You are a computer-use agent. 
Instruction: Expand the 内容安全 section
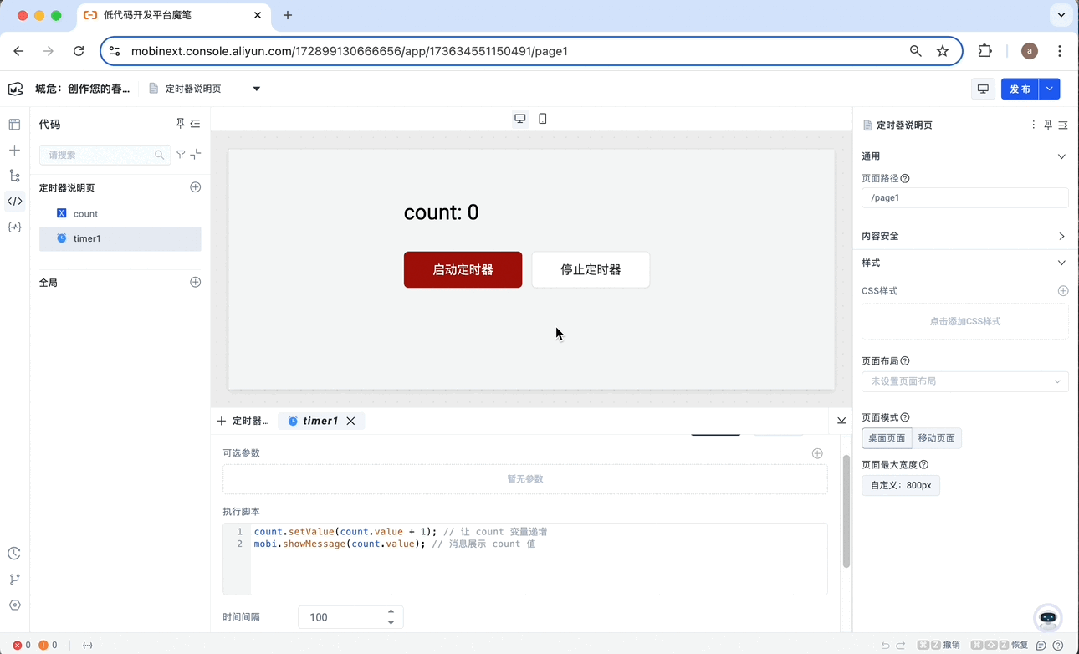point(1061,236)
